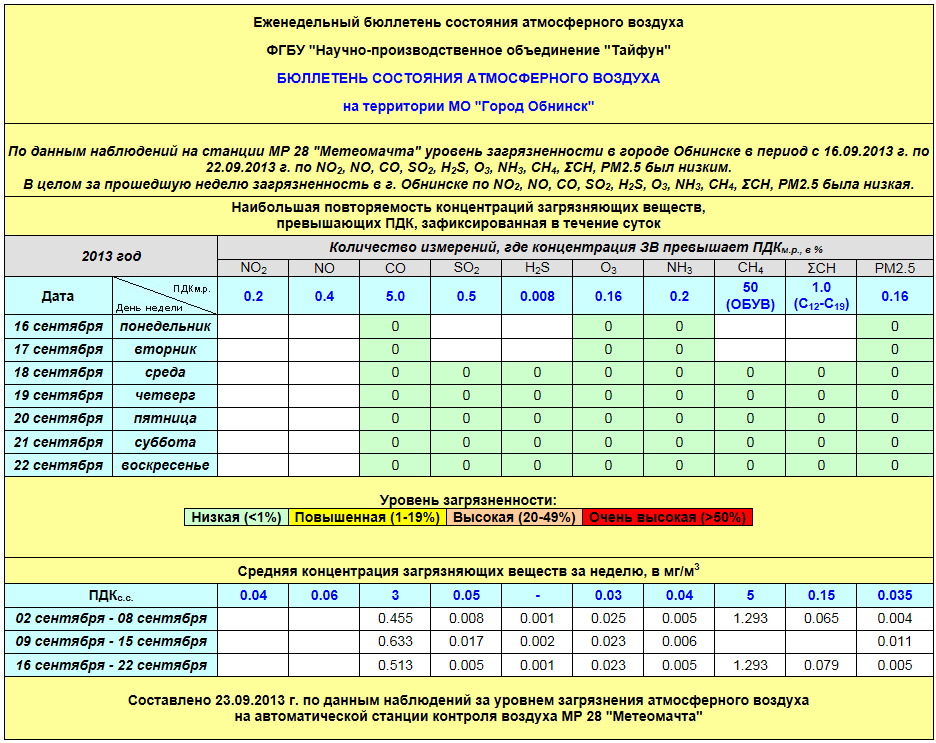Click the yellow "Повышенная (1-19%)" legend swatch
The width and height of the screenshot is (936, 743).
[x=366, y=517]
